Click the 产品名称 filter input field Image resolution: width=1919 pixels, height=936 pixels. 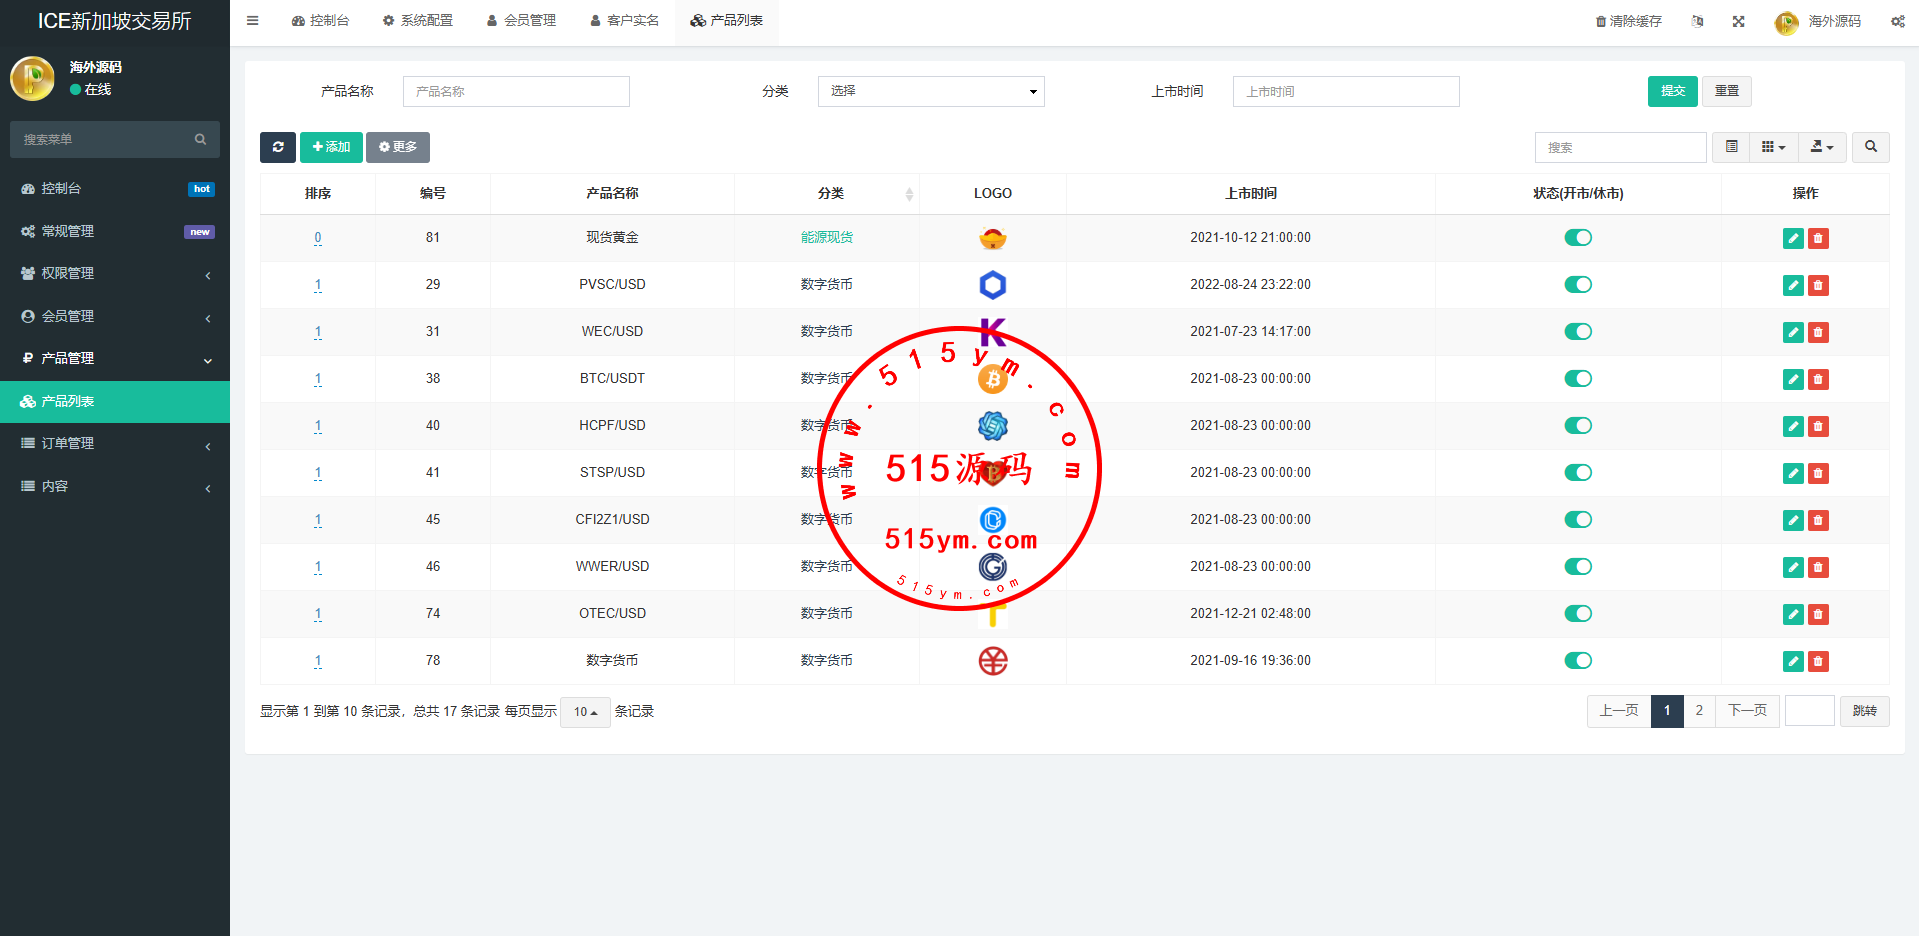click(516, 92)
